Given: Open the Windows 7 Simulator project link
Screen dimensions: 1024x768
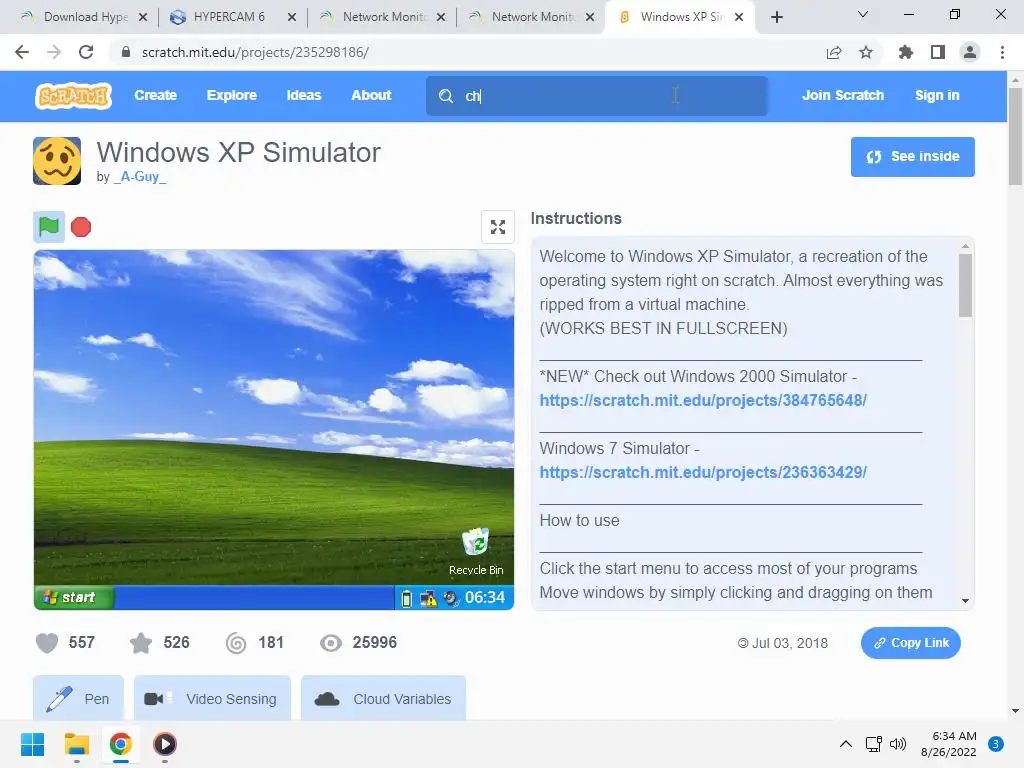Looking at the screenshot, I should (x=703, y=472).
